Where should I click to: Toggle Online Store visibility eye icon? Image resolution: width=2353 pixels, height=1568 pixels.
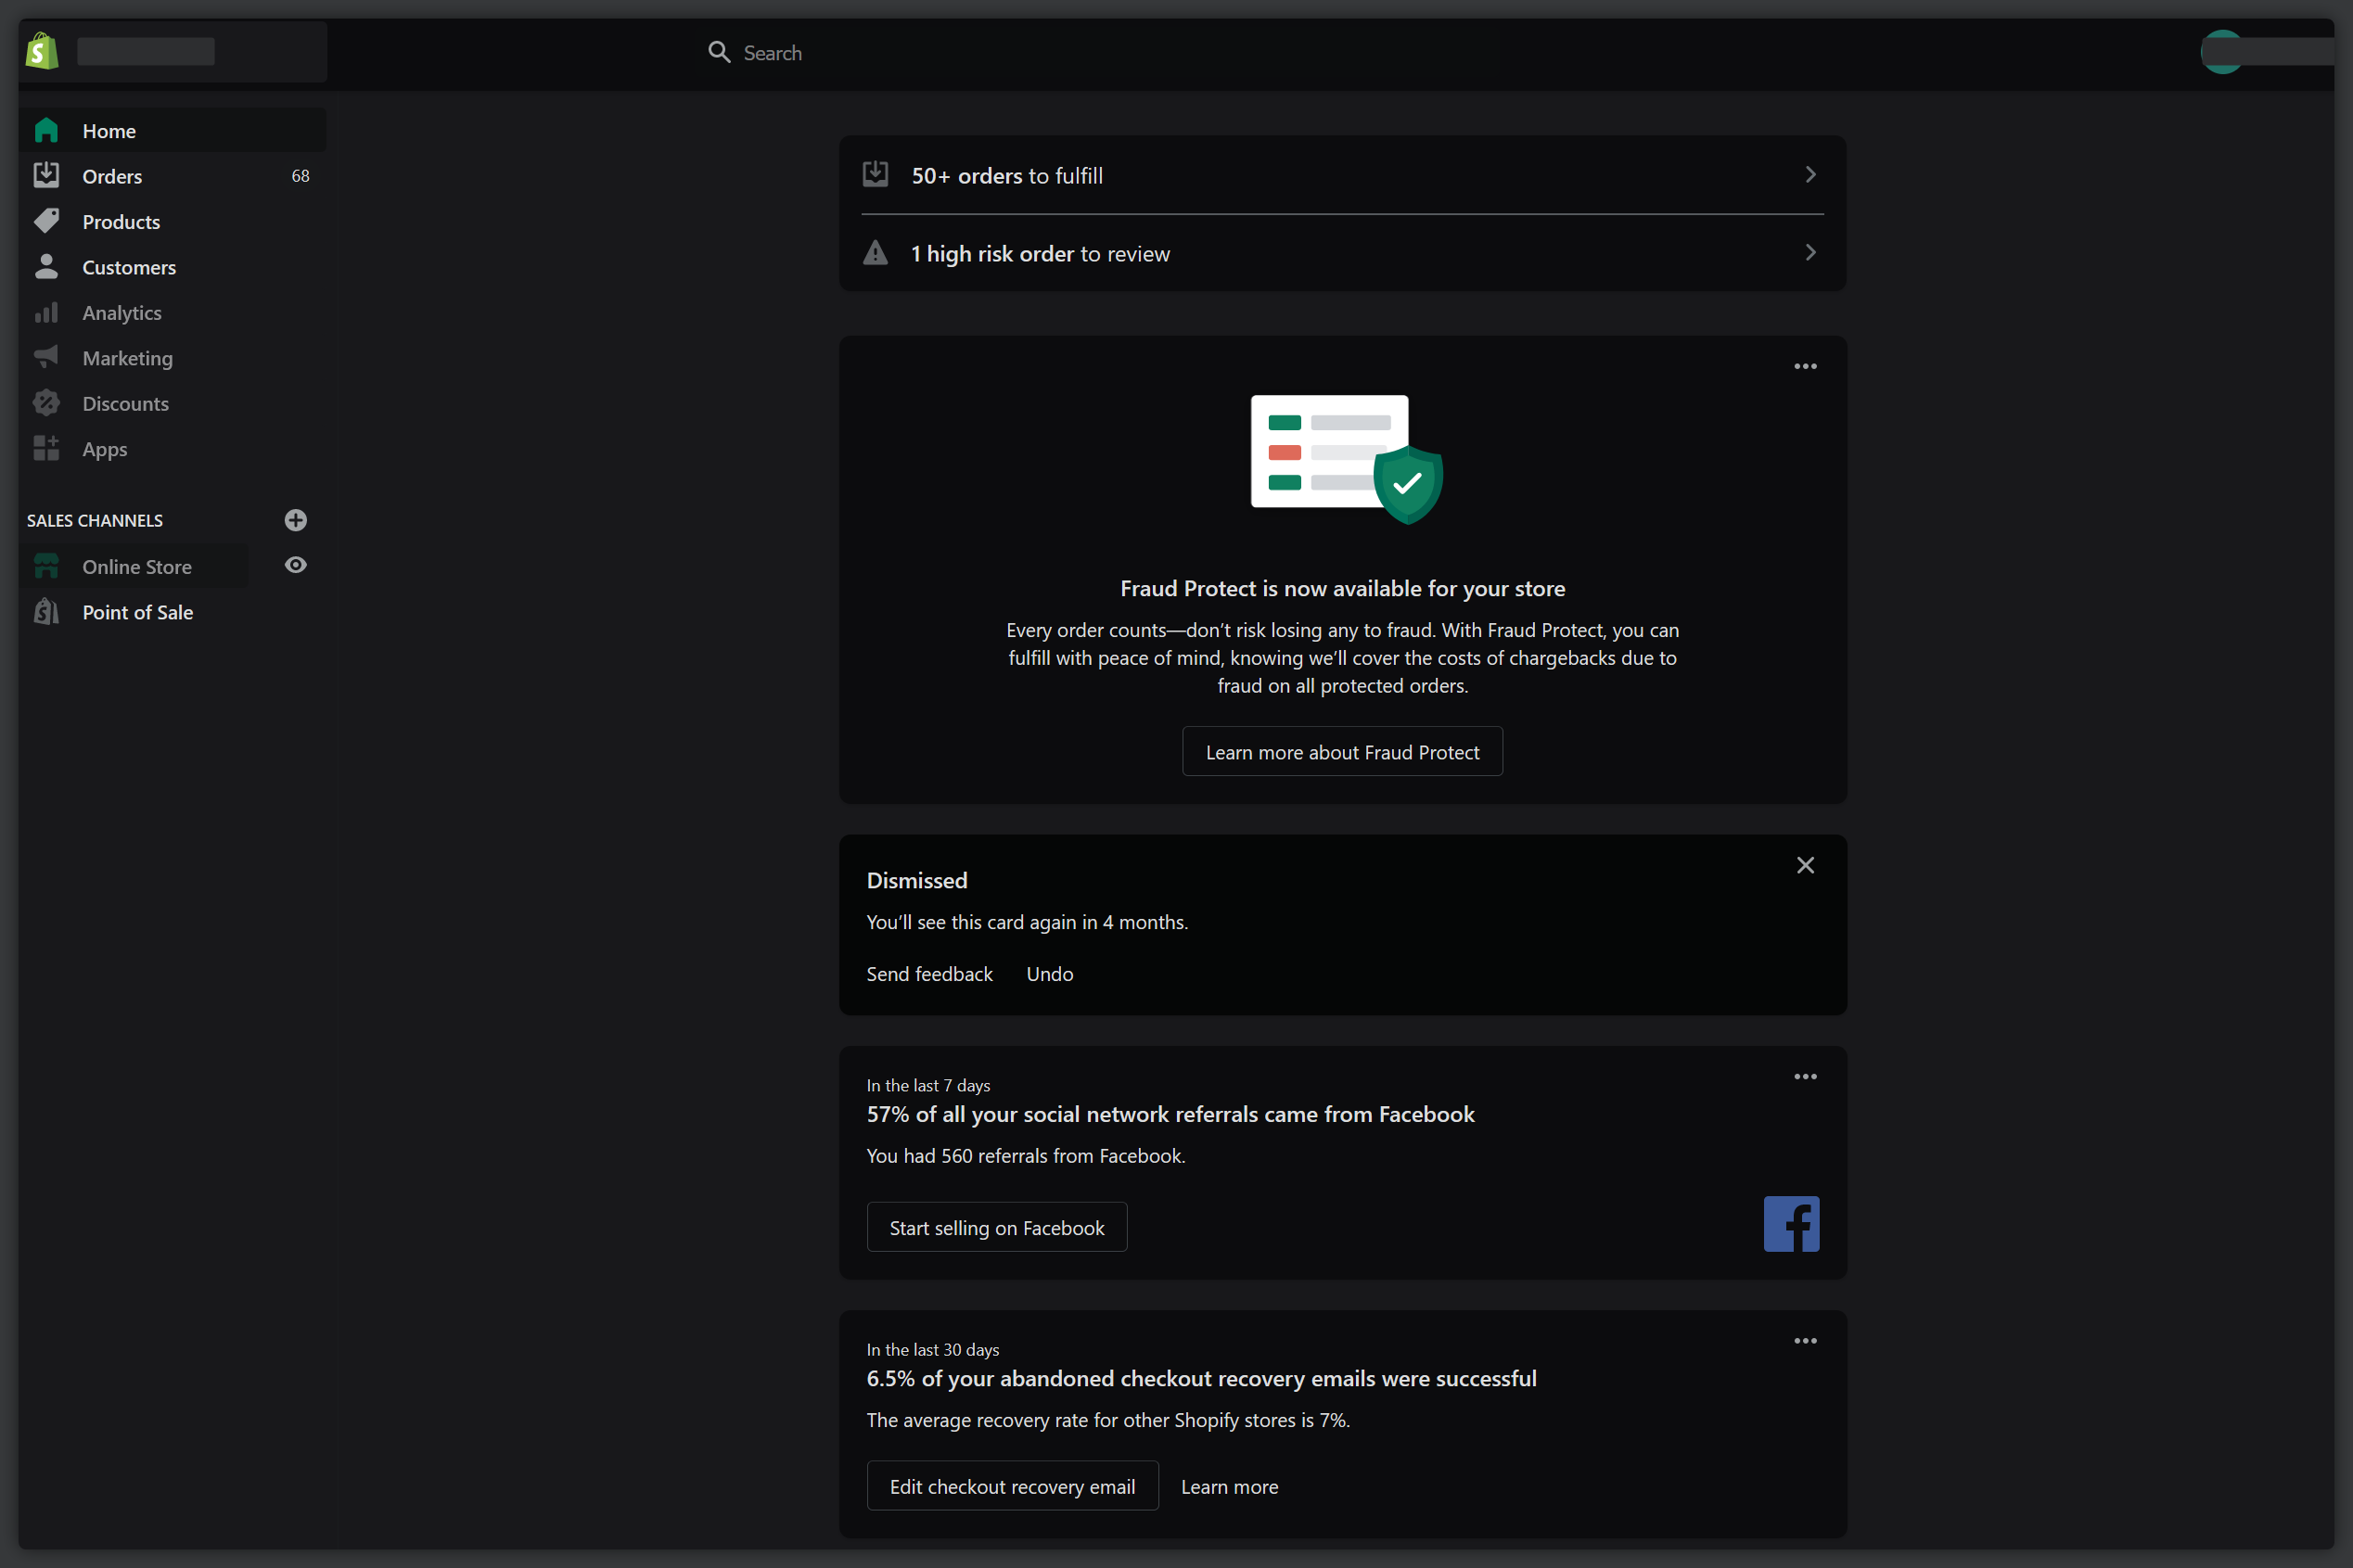tap(295, 565)
